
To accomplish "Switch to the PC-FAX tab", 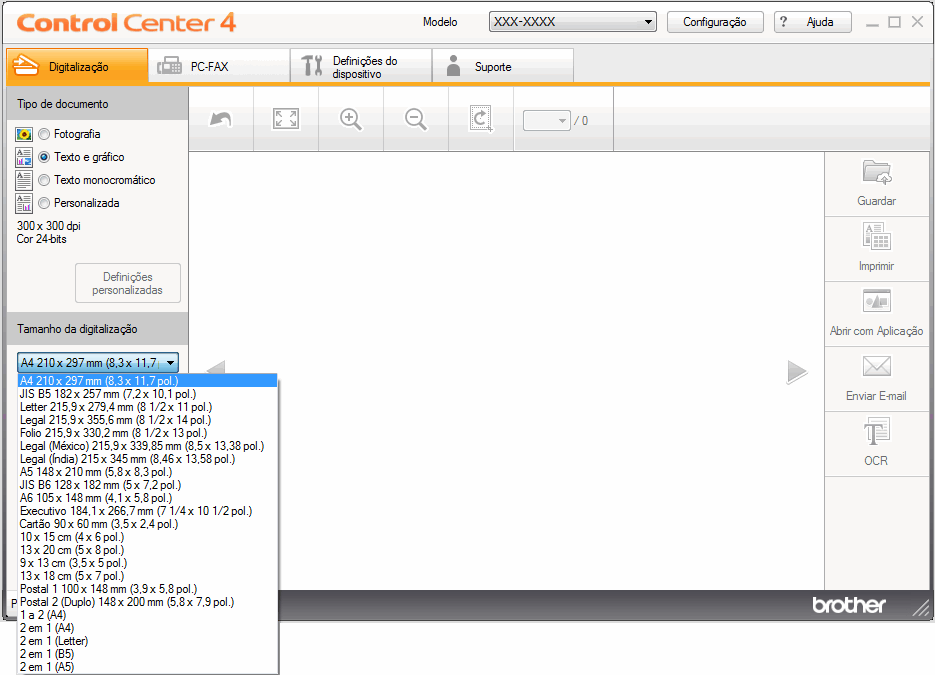I will 219,66.
